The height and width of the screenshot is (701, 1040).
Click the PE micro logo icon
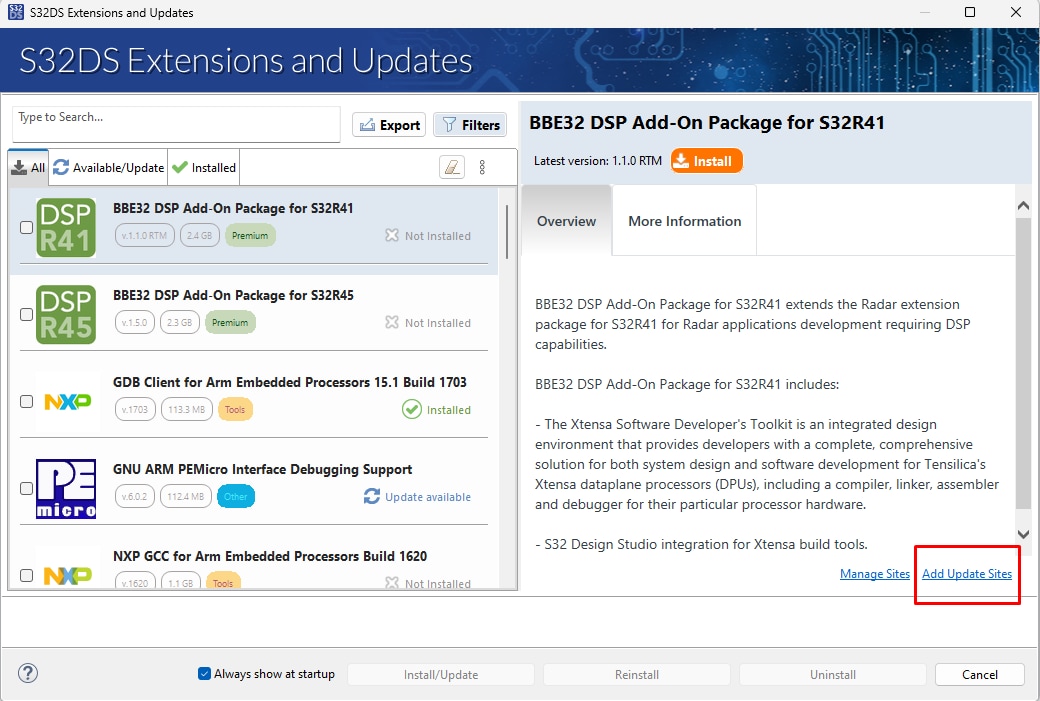click(66, 488)
